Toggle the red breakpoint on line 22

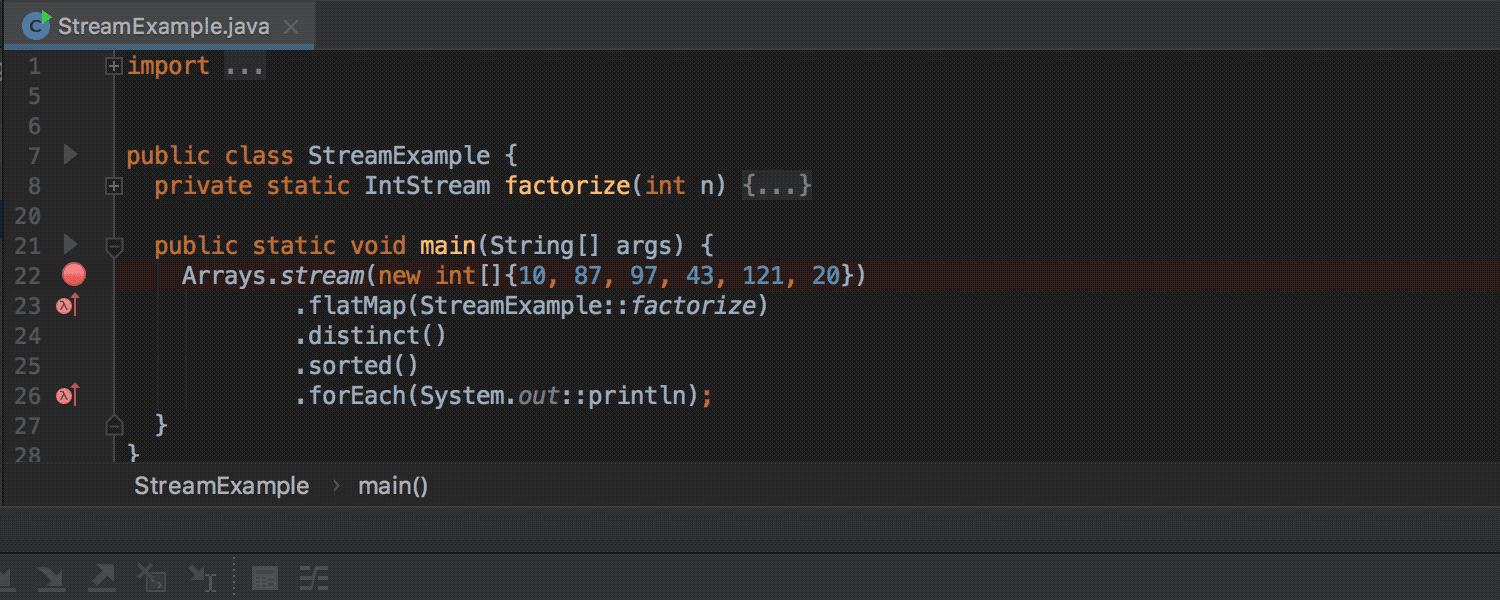coord(74,275)
